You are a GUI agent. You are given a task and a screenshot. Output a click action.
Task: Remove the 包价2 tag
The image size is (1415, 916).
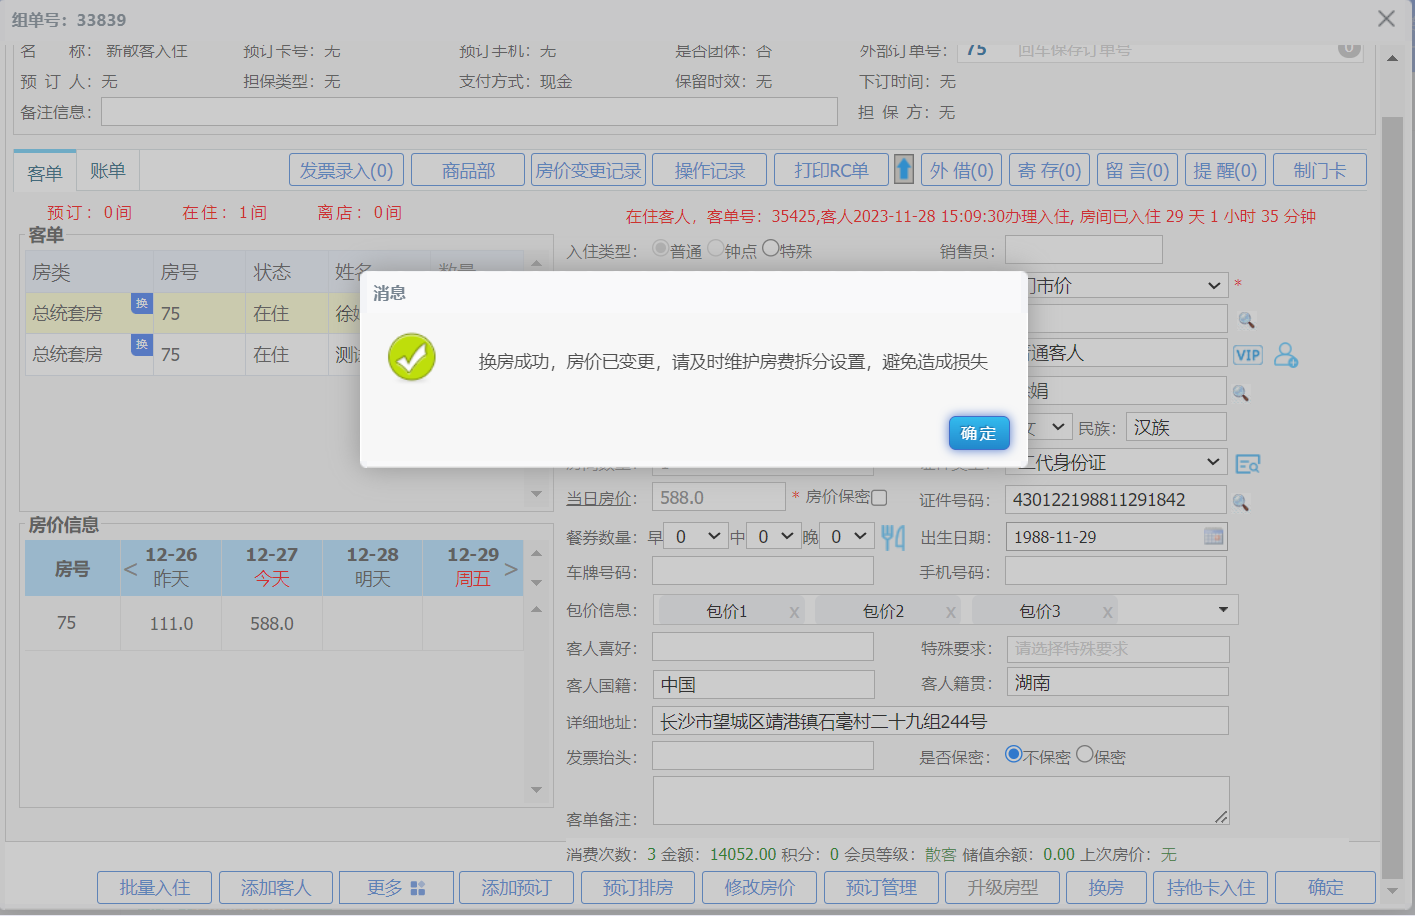(x=951, y=612)
